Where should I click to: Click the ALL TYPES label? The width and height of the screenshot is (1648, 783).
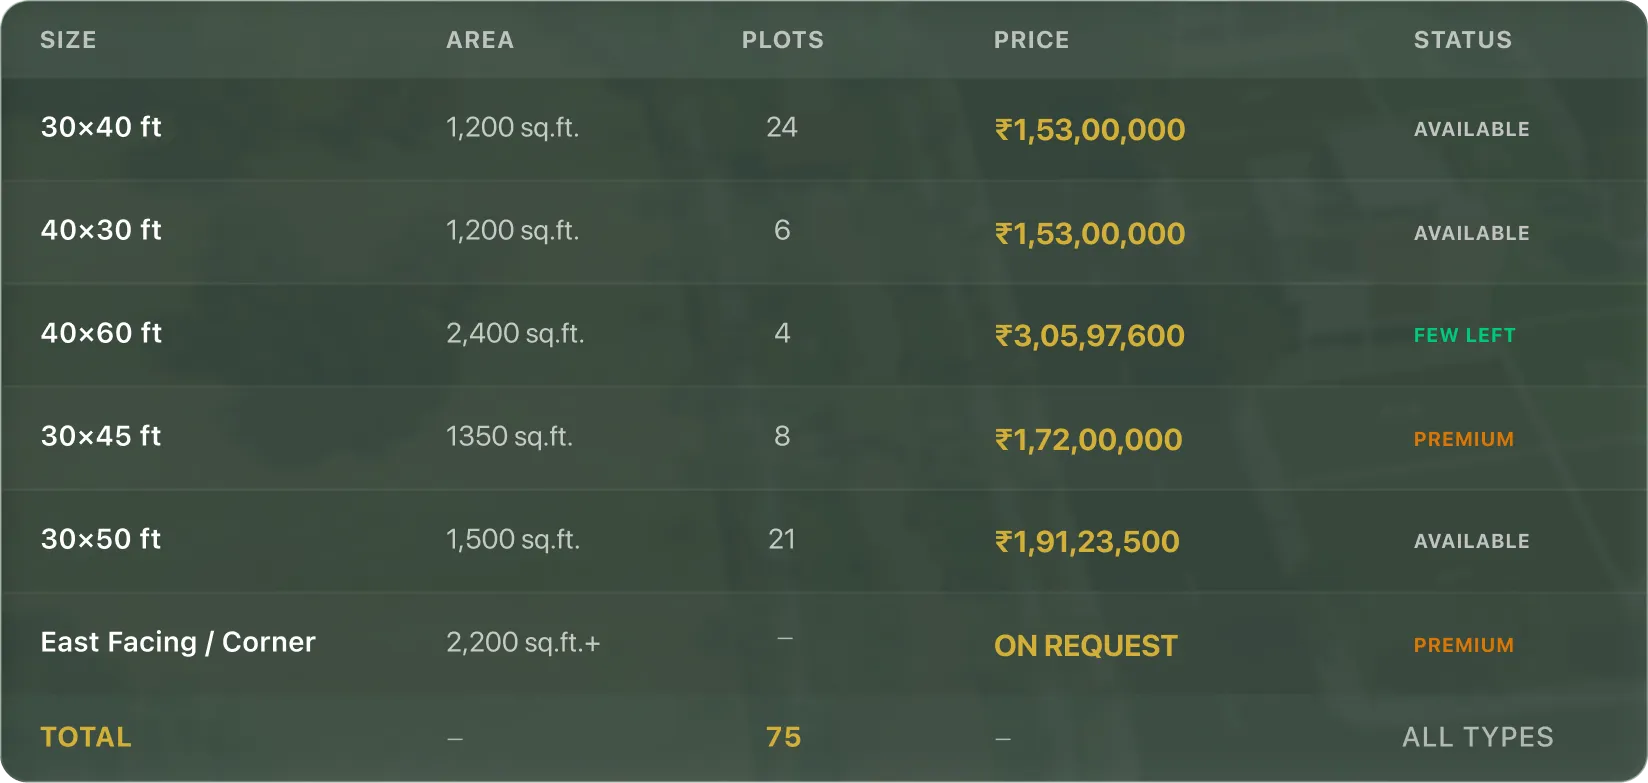coord(1478,737)
